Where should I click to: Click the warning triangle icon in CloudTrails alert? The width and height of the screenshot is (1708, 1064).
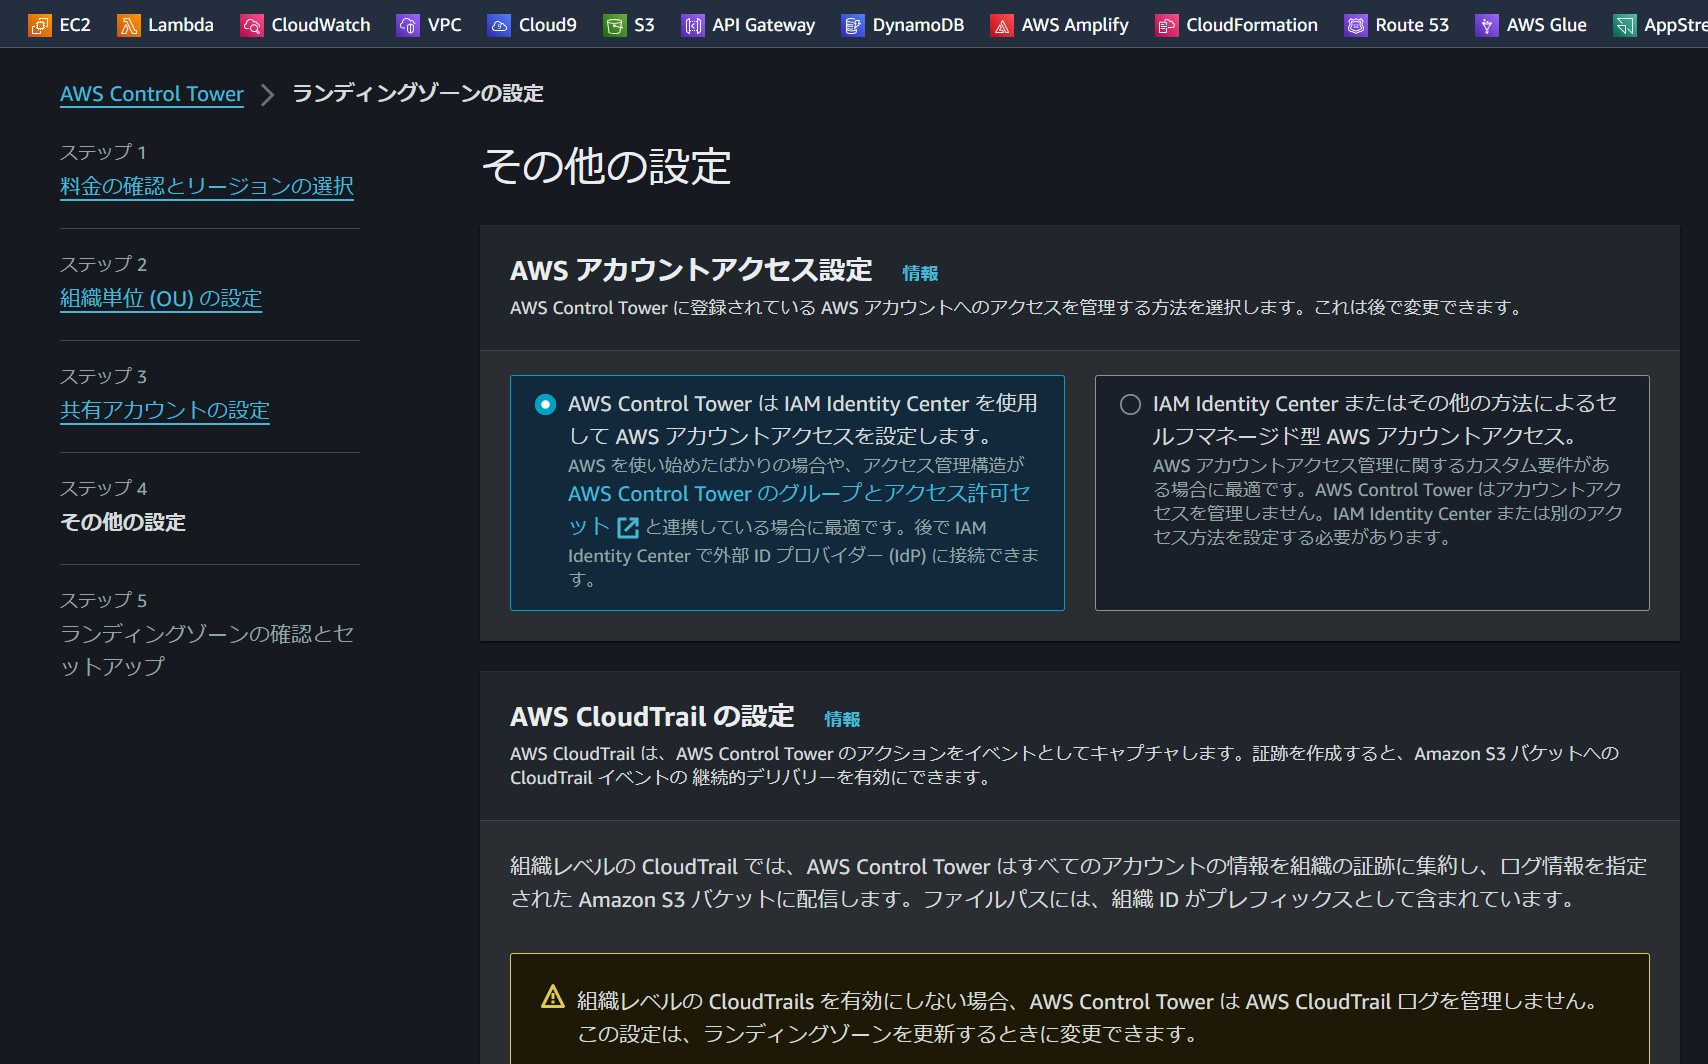553,997
